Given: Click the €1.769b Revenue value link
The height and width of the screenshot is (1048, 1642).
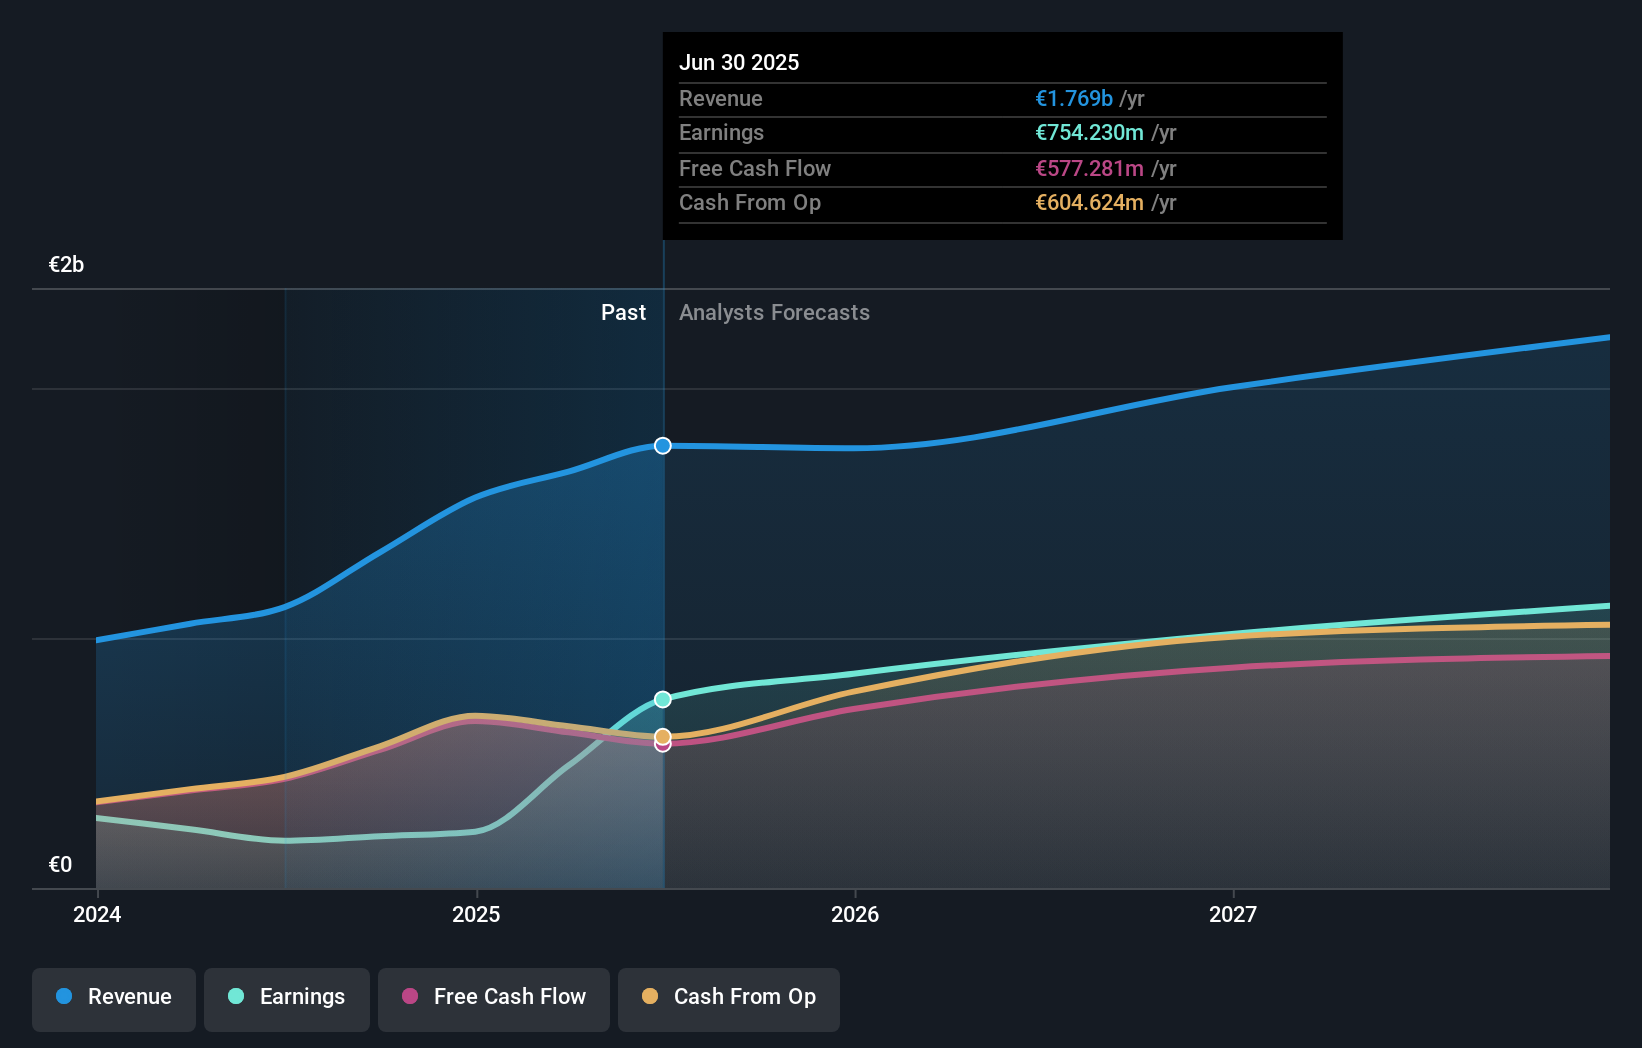Looking at the screenshot, I should (x=1072, y=98).
